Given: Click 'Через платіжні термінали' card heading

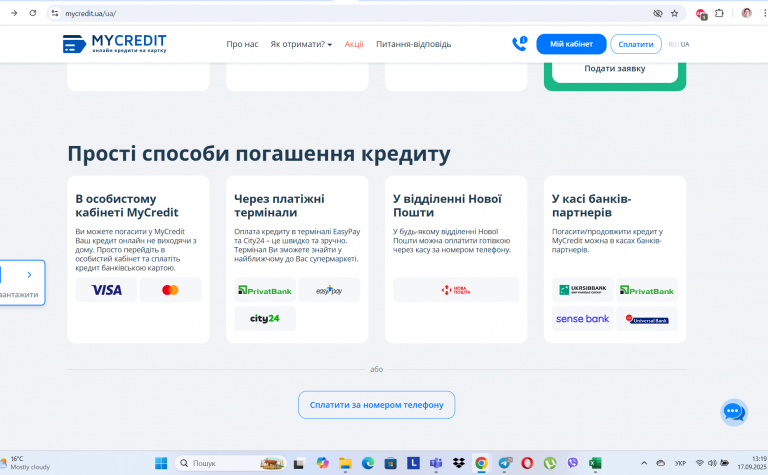Looking at the screenshot, I should pyautogui.click(x=279, y=206).
